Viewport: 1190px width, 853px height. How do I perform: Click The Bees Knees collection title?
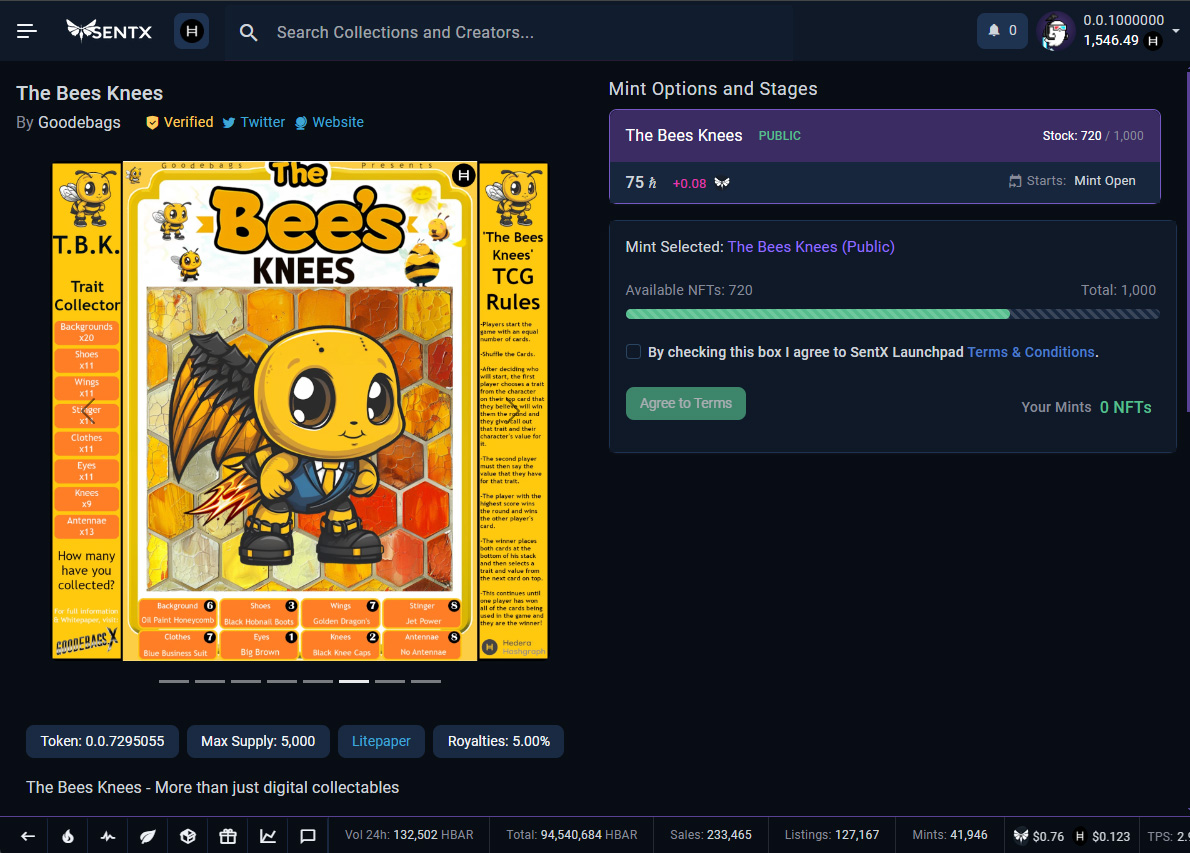pyautogui.click(x=90, y=93)
